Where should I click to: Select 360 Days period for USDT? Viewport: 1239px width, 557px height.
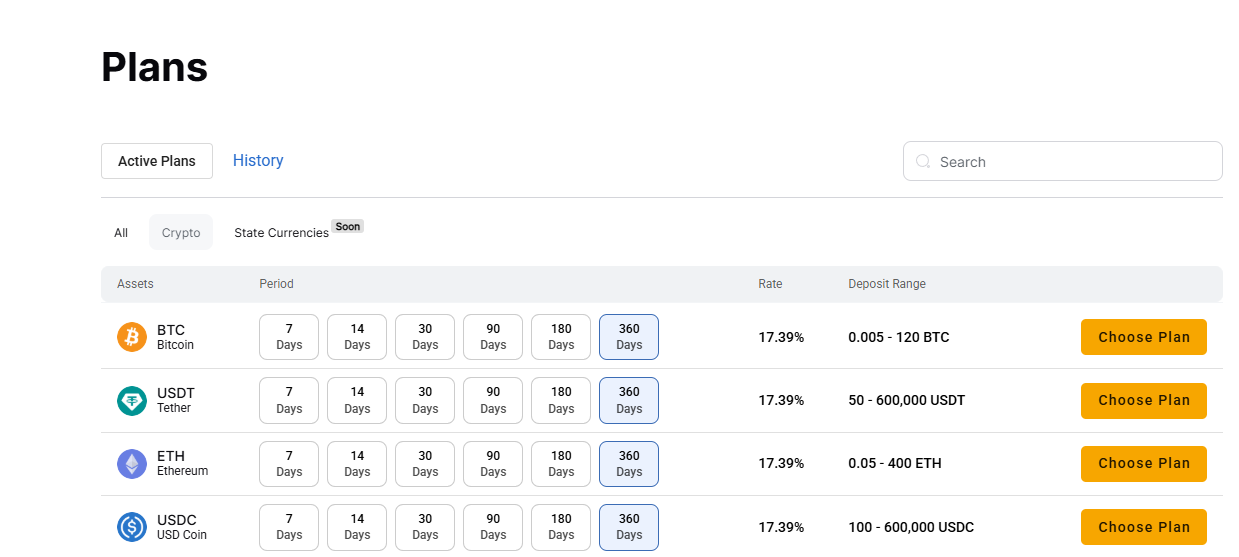[629, 400]
